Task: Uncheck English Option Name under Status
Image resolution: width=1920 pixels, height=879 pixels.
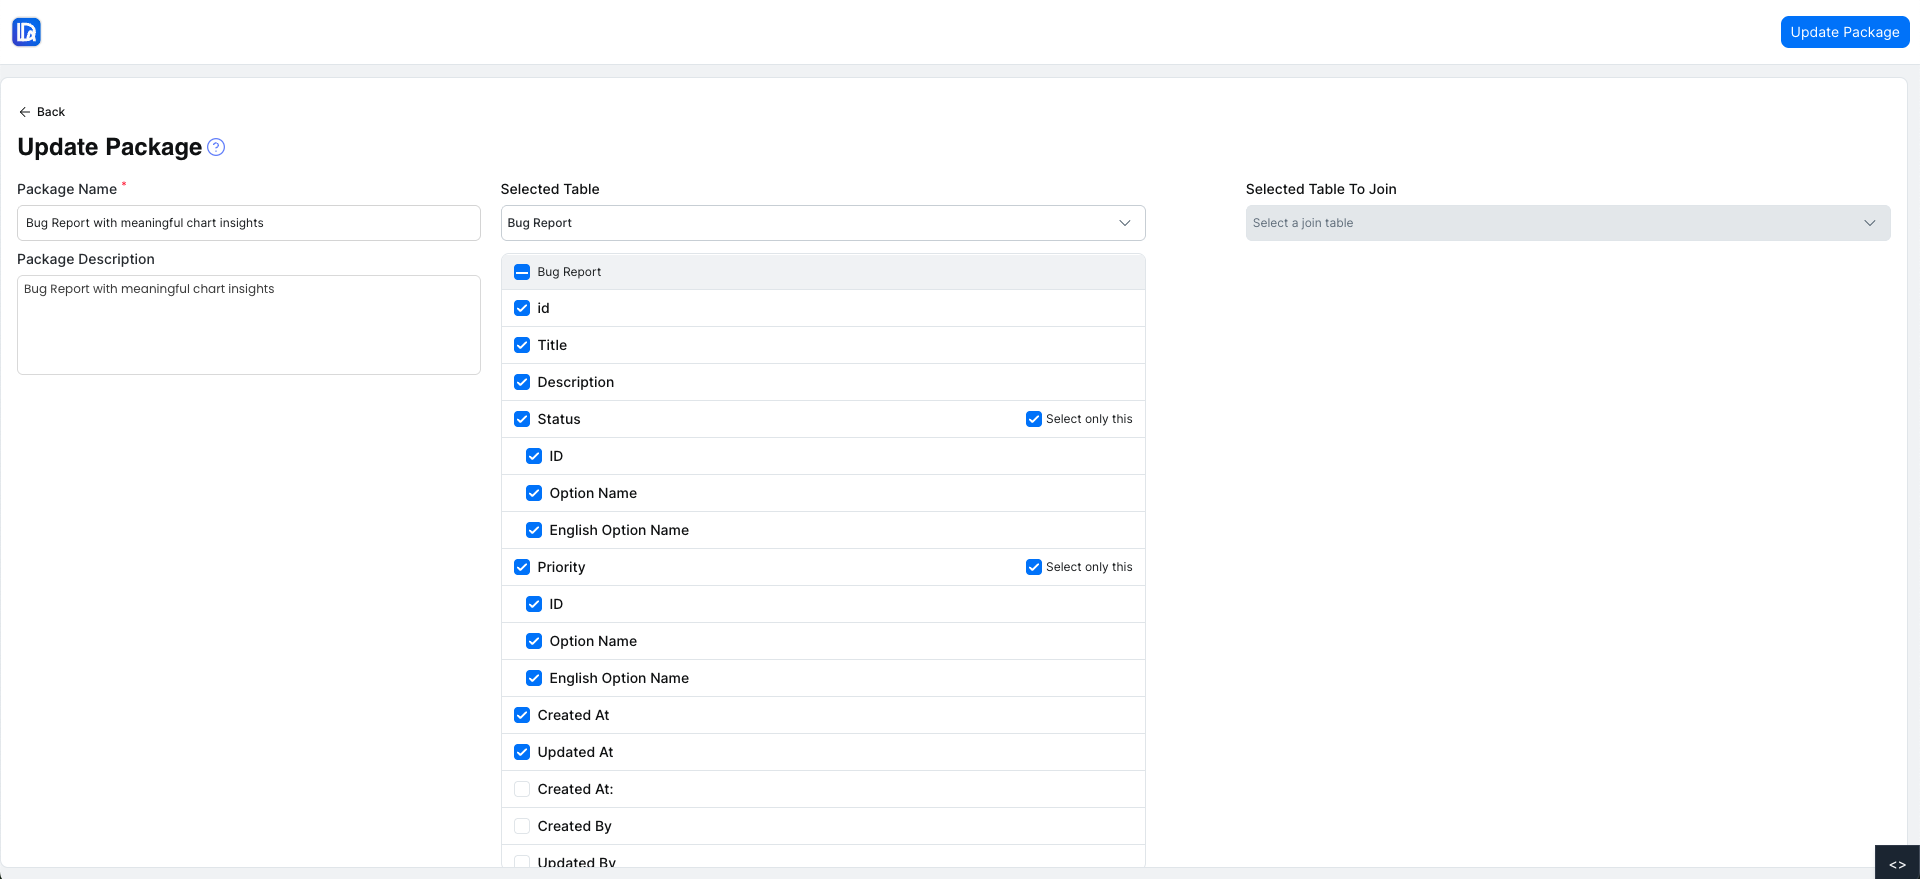Action: (x=534, y=530)
